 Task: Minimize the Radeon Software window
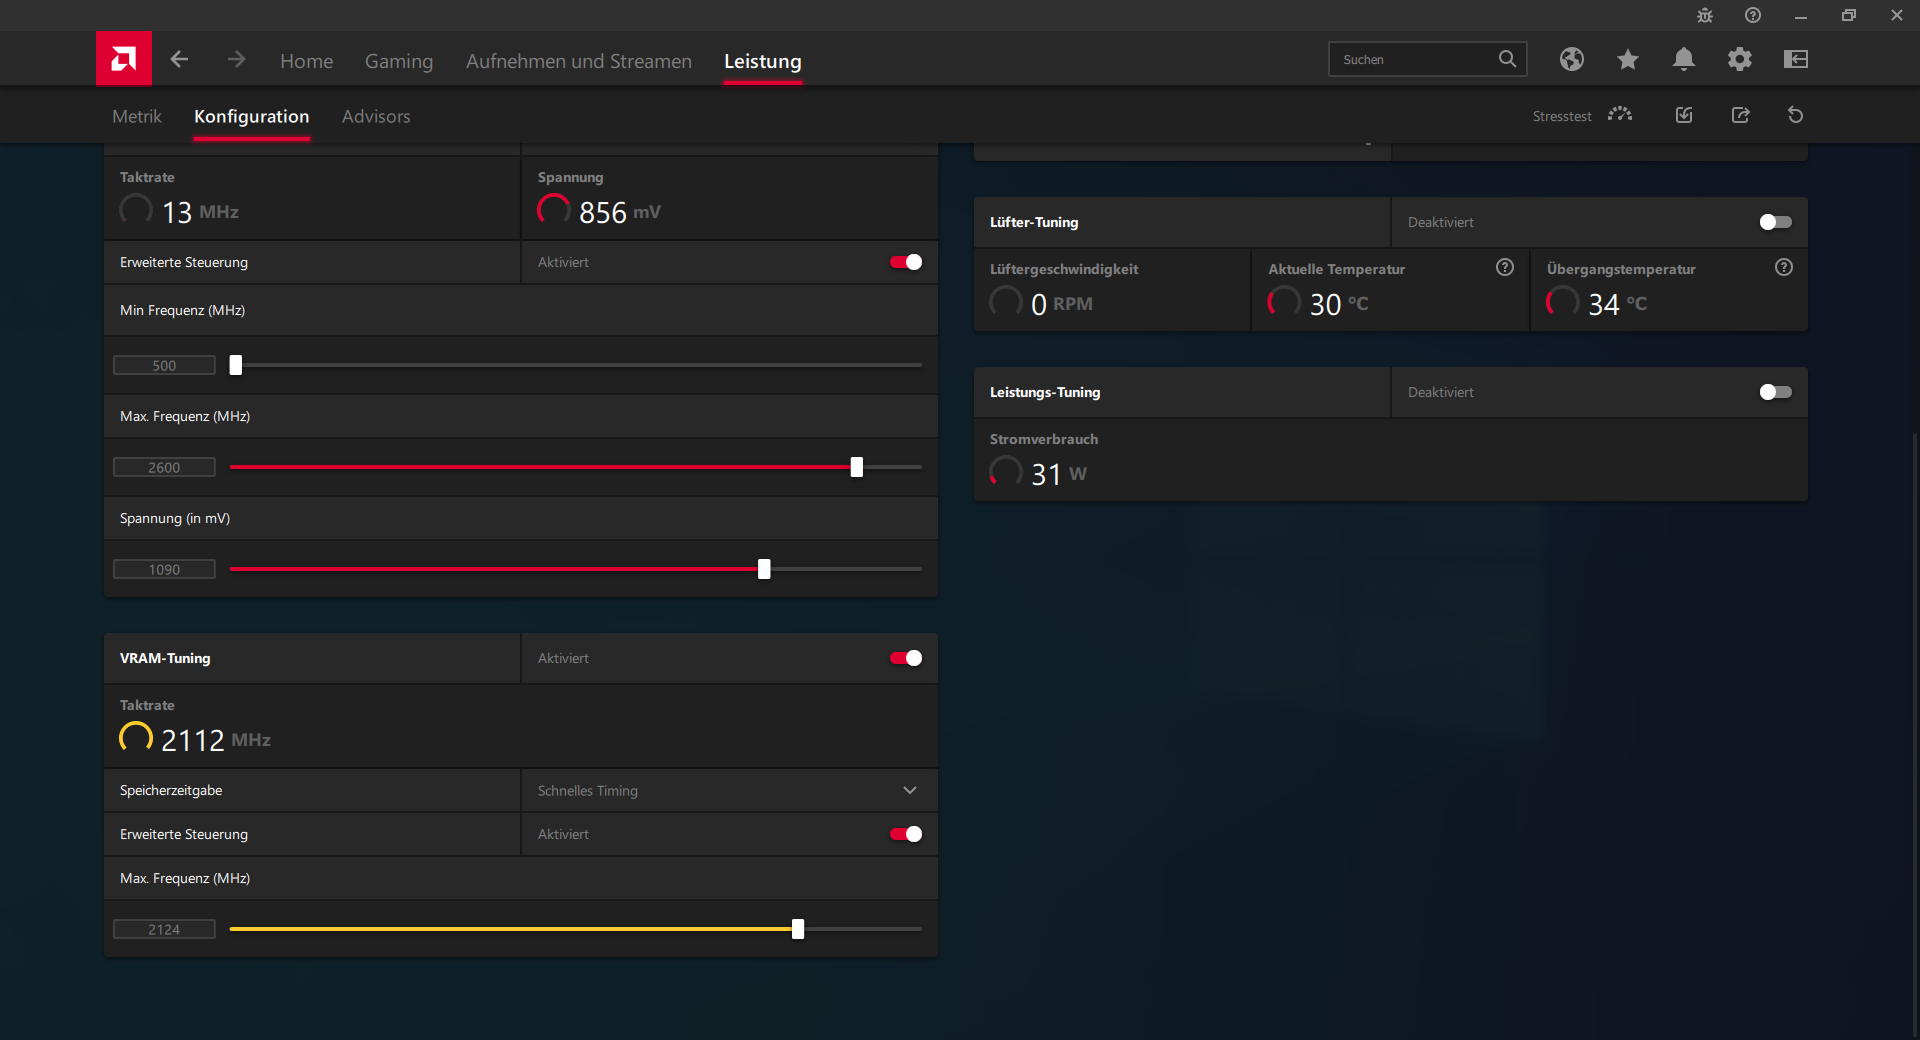tap(1801, 15)
